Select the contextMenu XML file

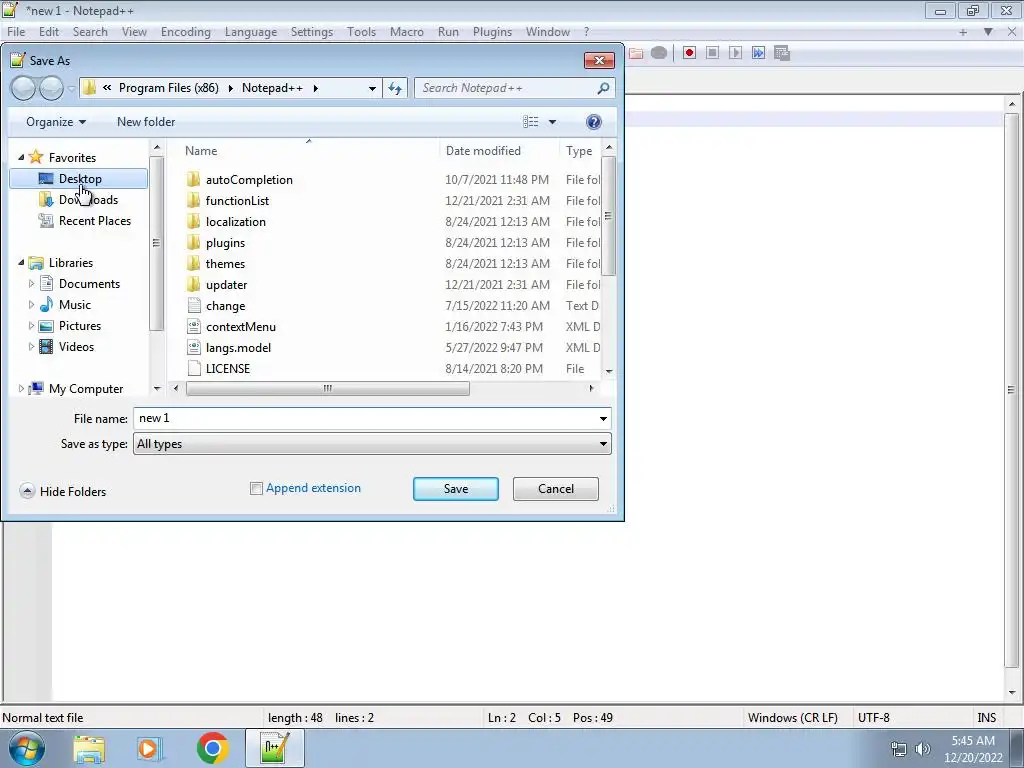point(241,327)
